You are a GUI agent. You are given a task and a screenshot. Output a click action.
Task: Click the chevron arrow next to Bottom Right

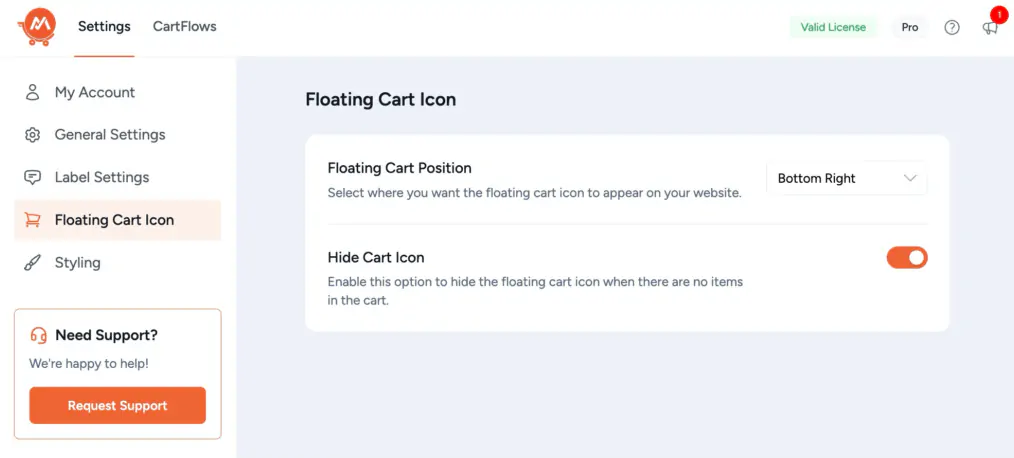point(910,179)
